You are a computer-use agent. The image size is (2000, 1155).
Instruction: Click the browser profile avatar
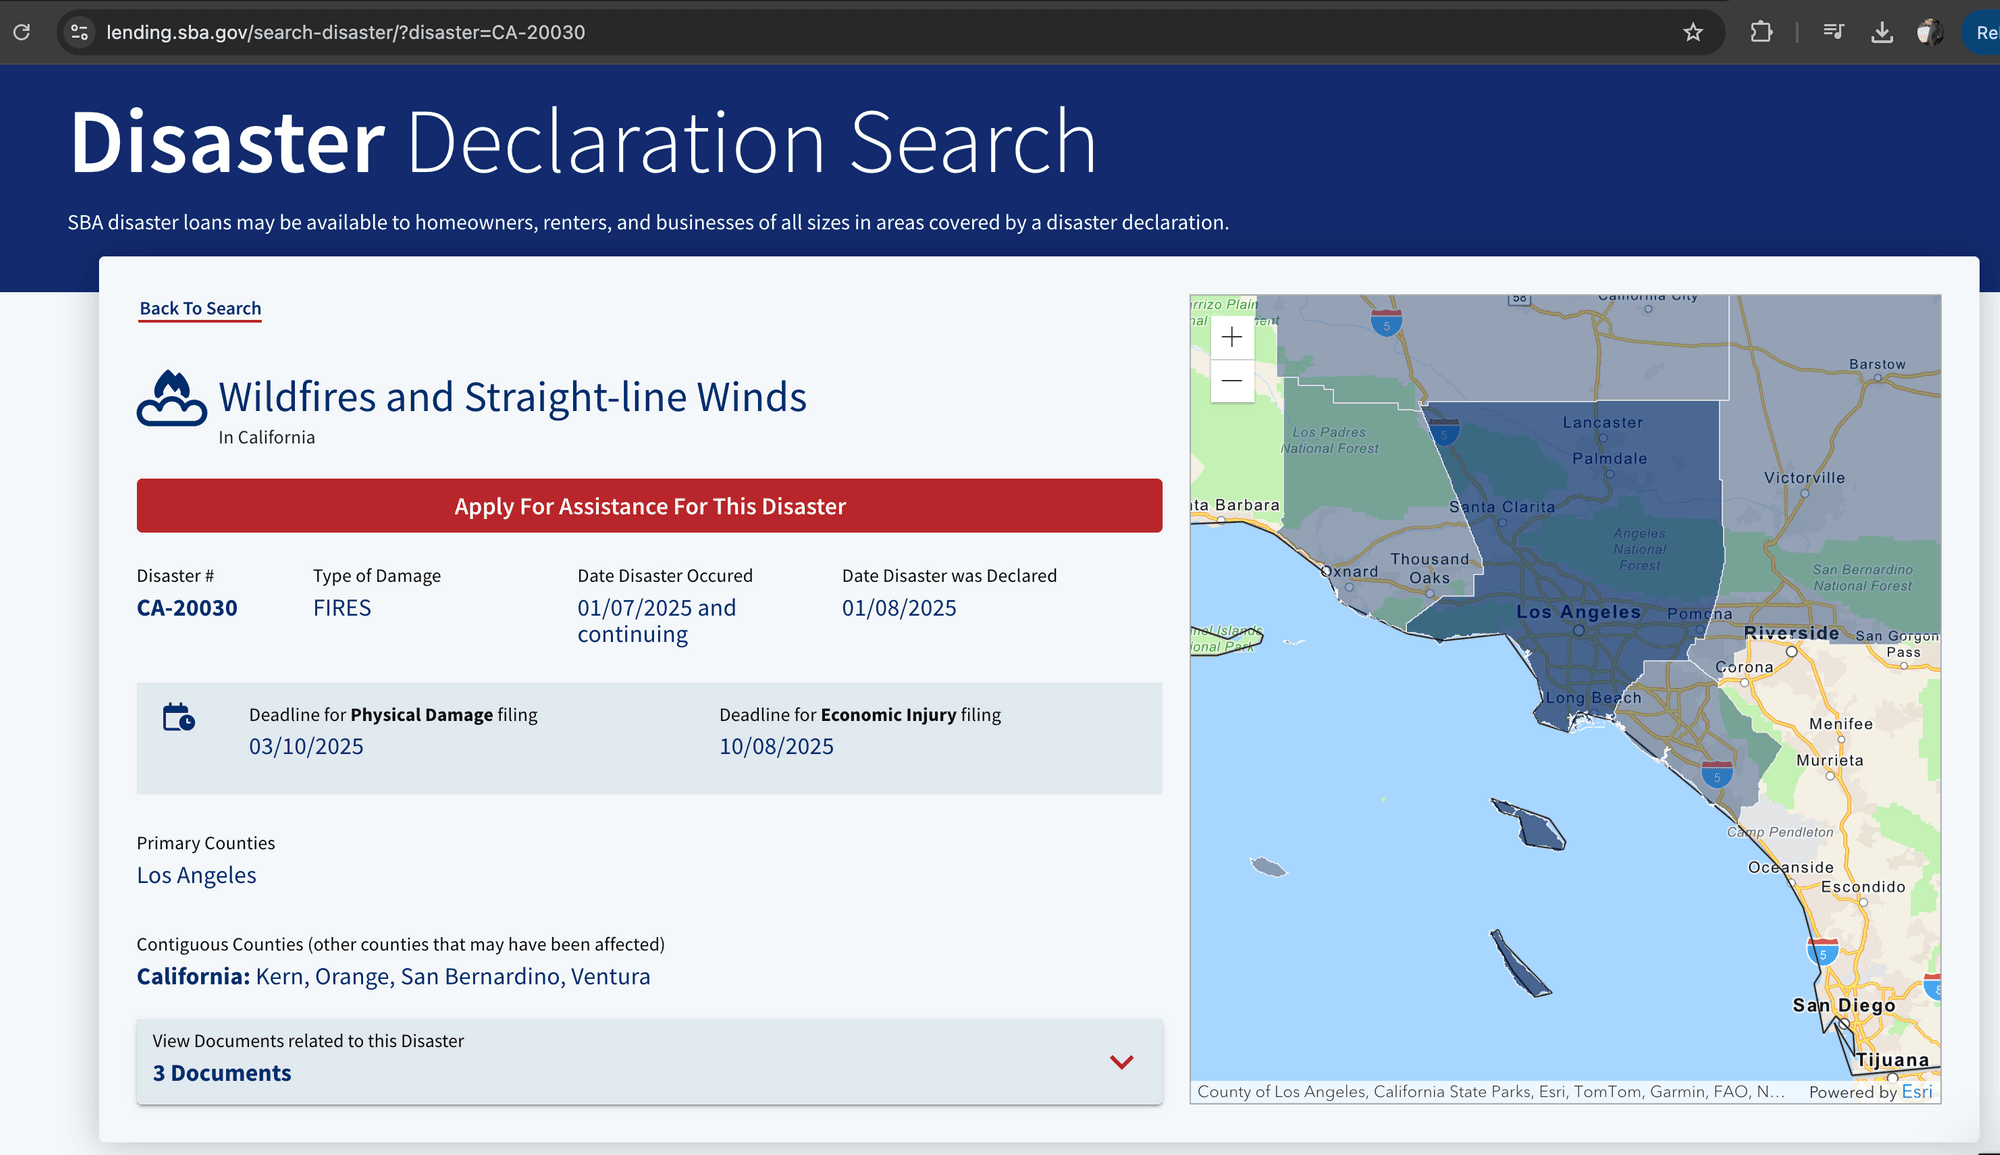click(x=1930, y=32)
